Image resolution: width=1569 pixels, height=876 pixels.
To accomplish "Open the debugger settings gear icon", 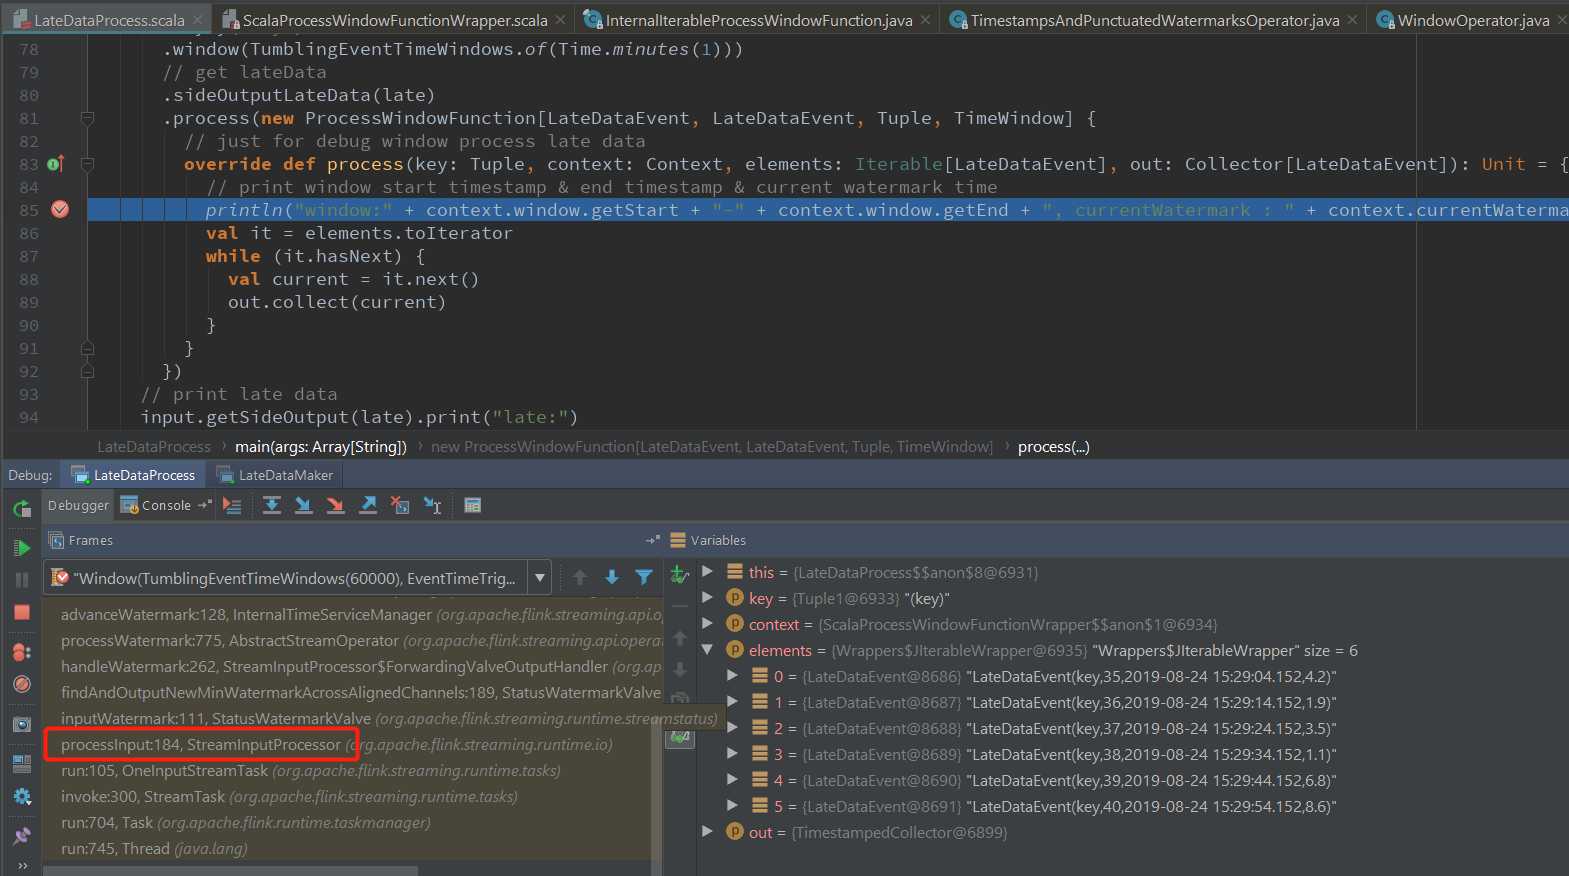I will click(x=22, y=797).
